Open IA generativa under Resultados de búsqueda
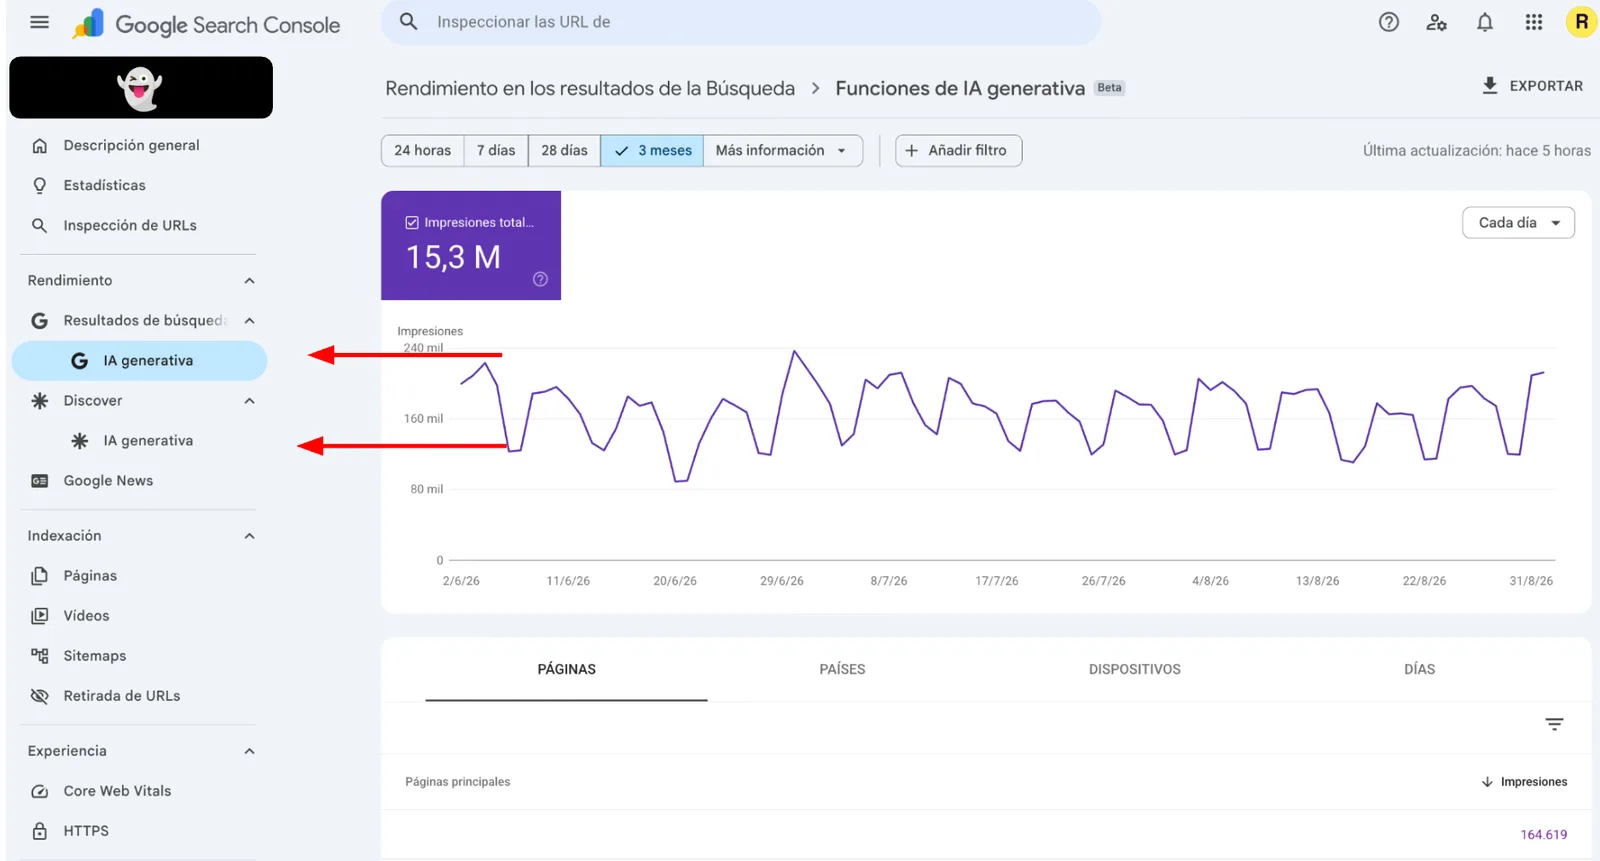 140,361
